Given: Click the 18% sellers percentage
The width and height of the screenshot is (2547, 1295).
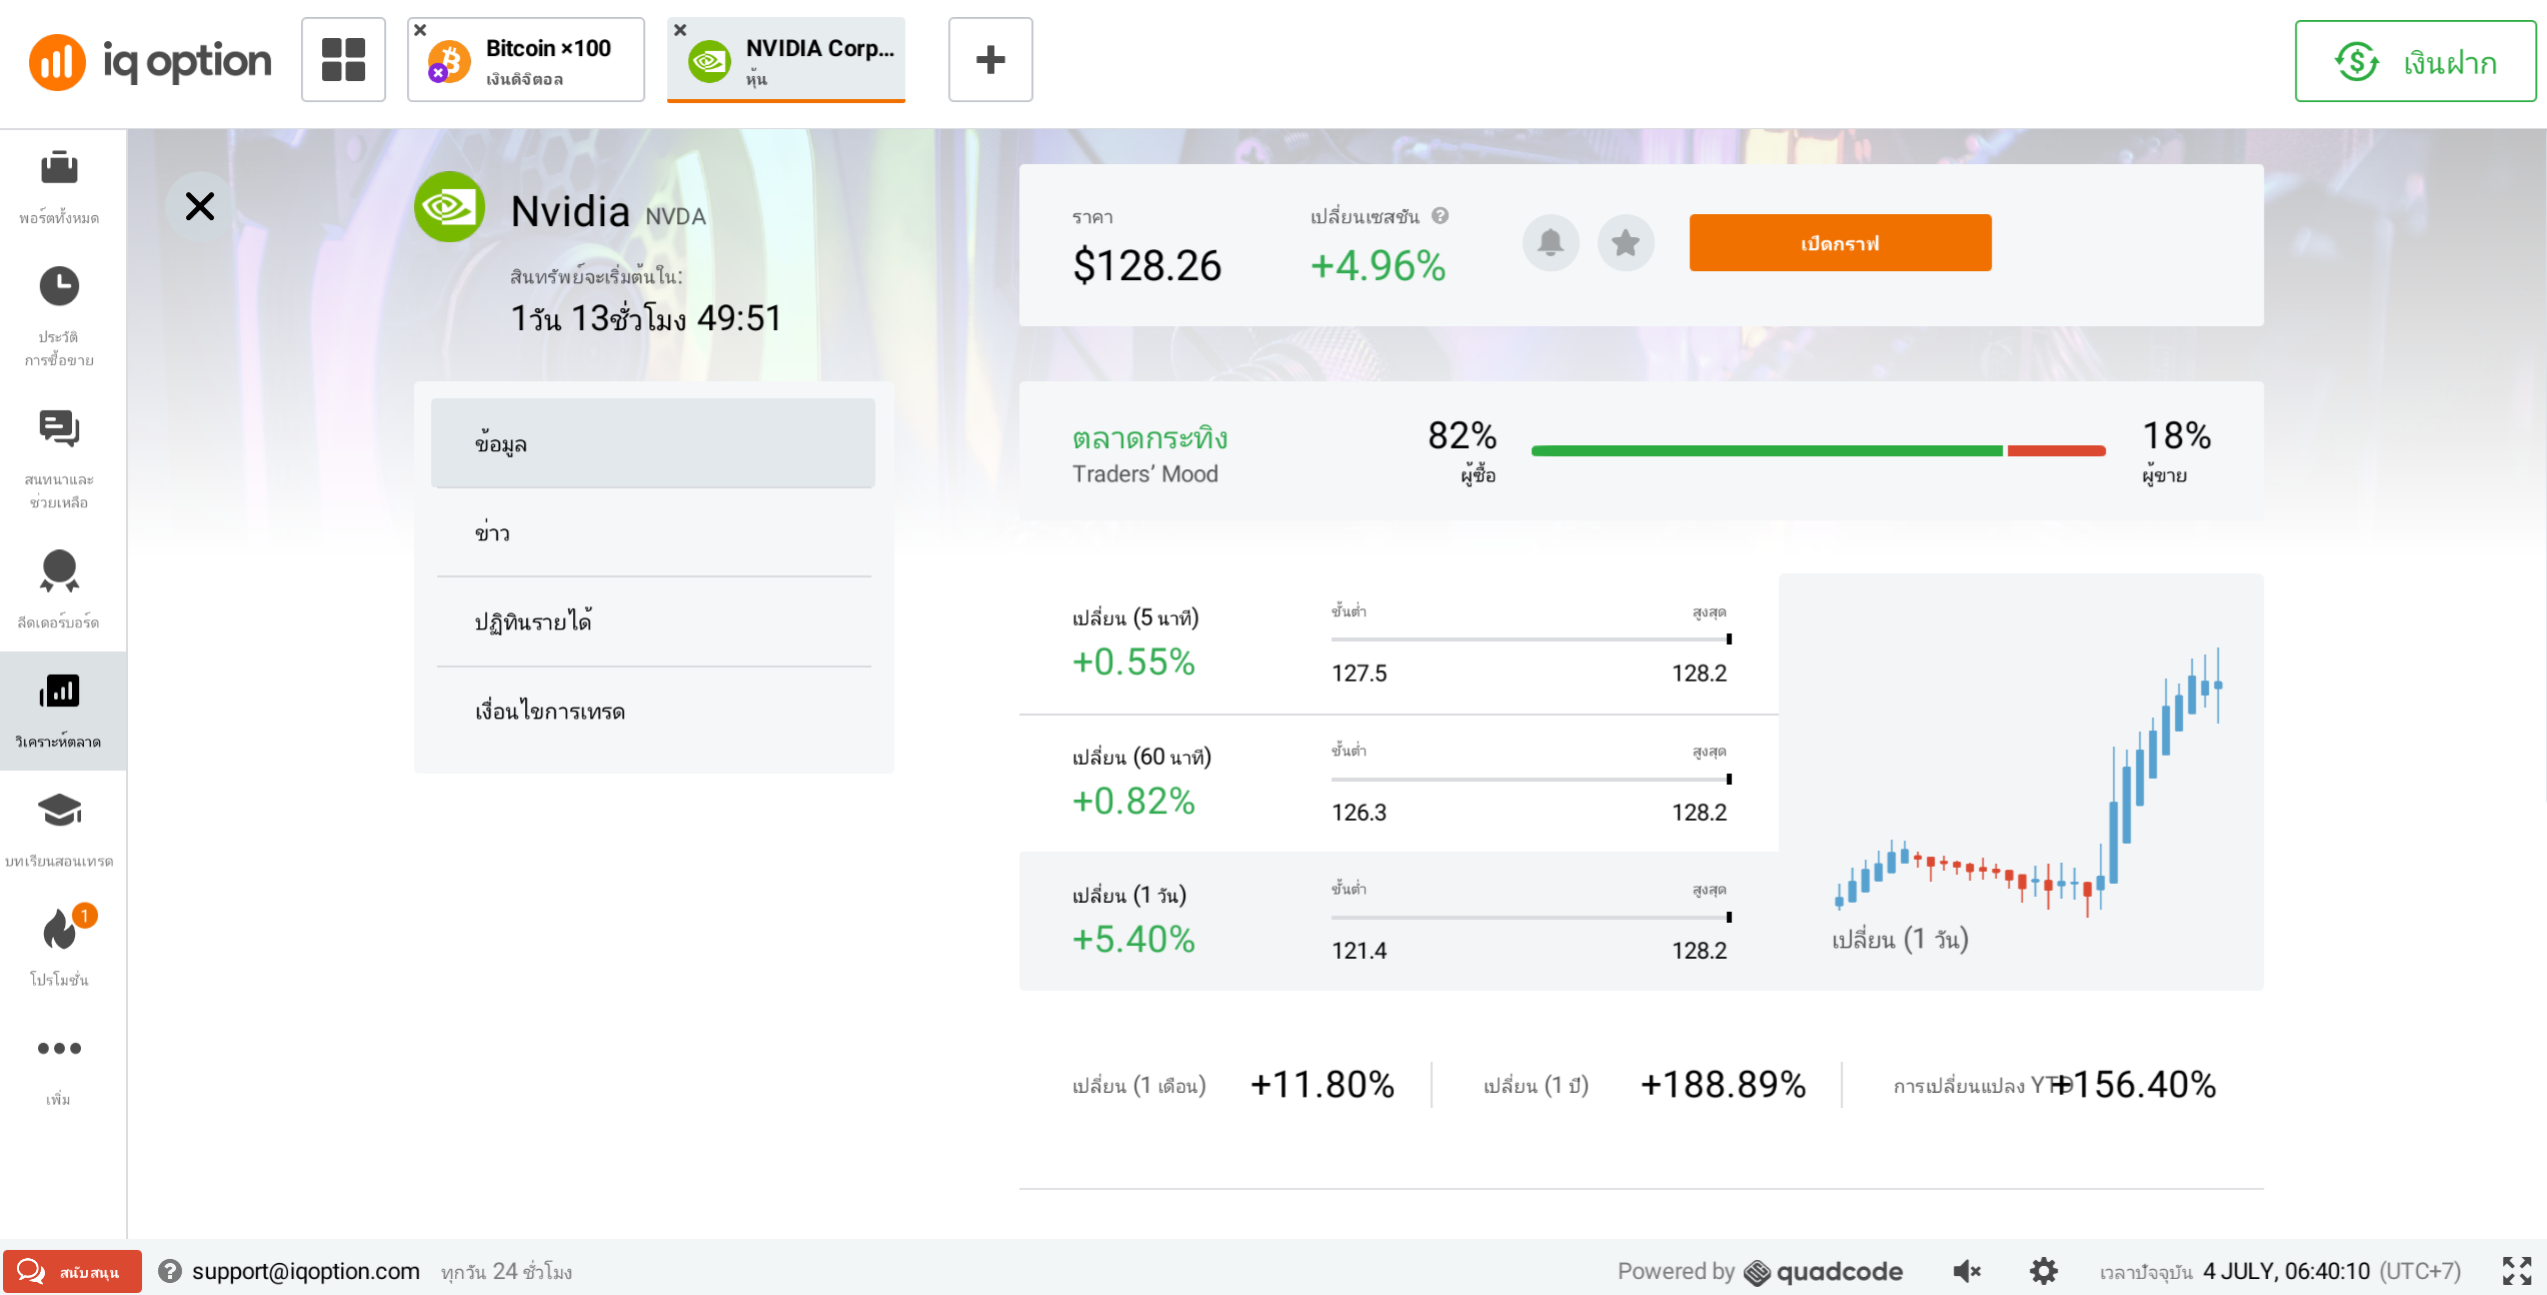Looking at the screenshot, I should tap(2176, 436).
